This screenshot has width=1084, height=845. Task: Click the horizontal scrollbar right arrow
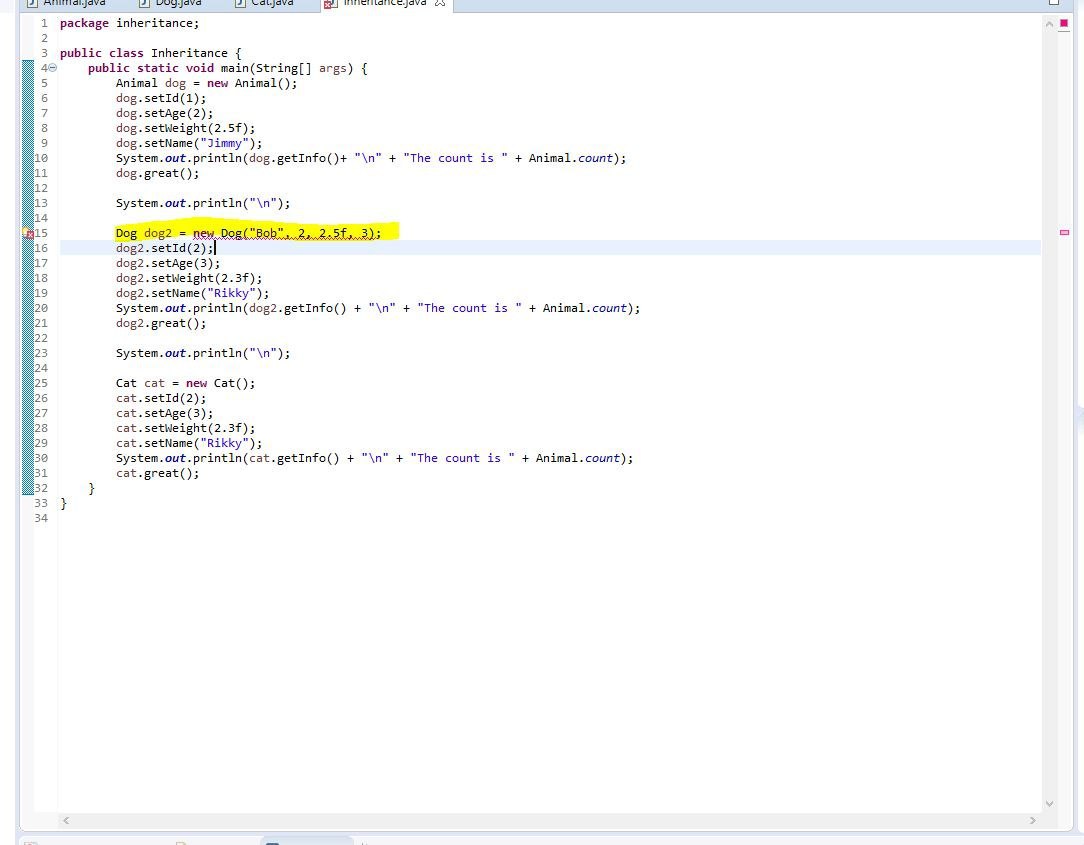[1033, 821]
